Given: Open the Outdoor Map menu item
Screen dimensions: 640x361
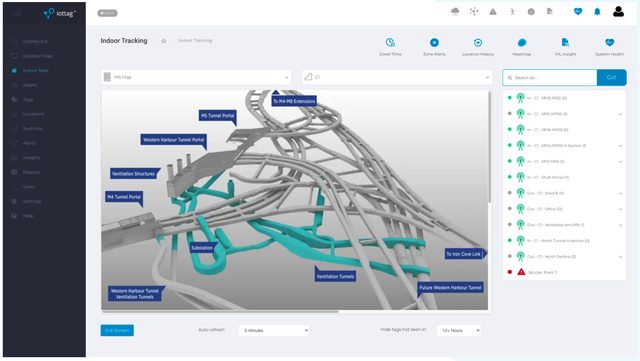Looking at the screenshot, I should tap(38, 56).
